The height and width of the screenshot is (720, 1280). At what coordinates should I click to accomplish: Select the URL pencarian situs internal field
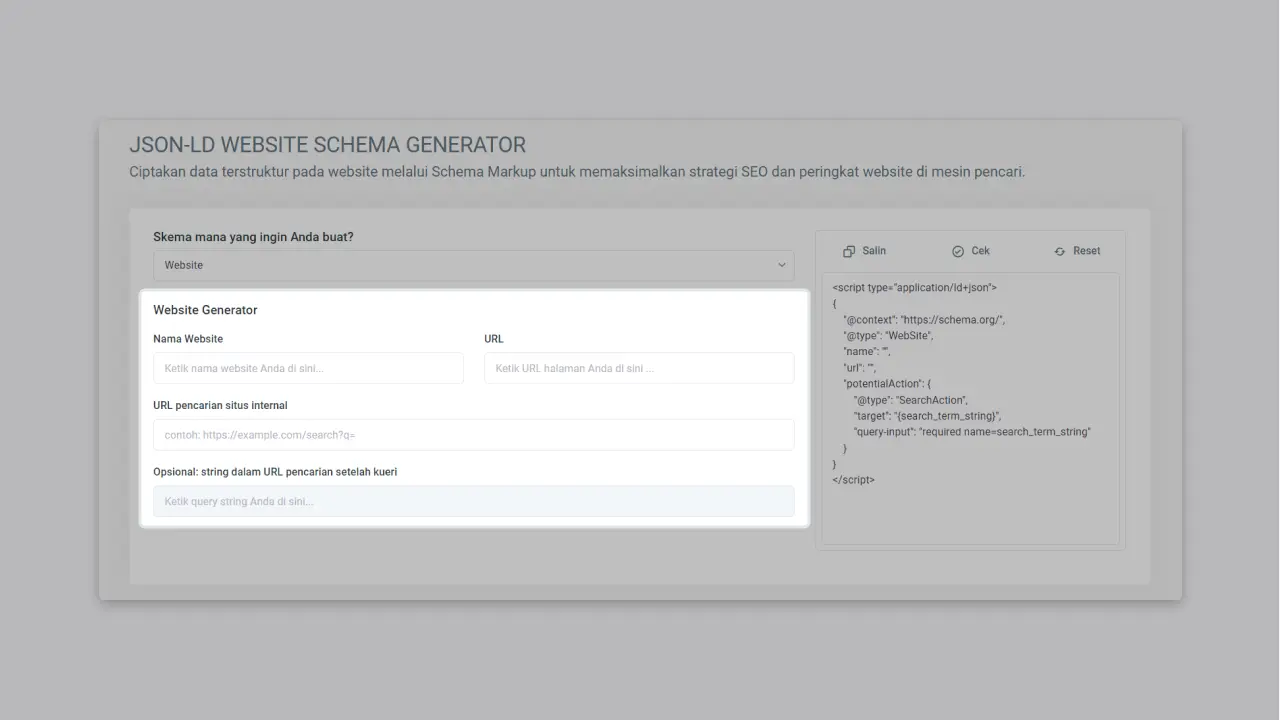click(x=473, y=434)
